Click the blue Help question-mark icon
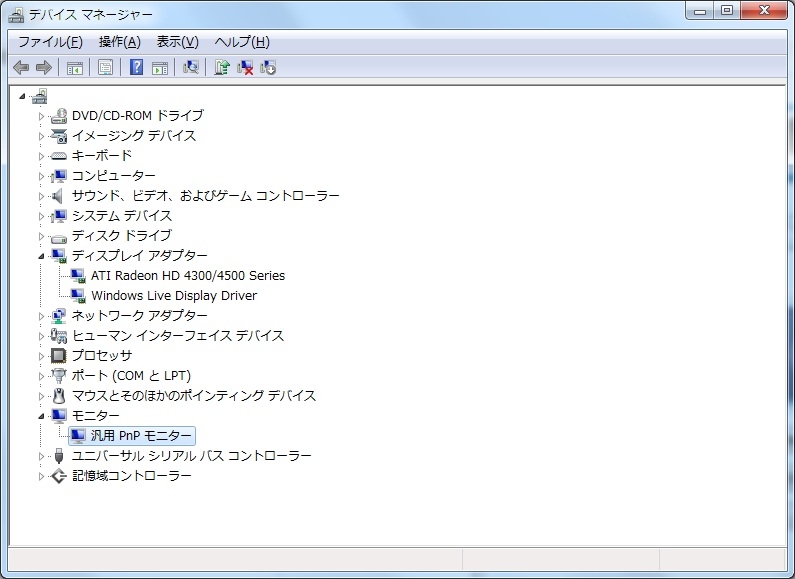The height and width of the screenshot is (579, 795). (136, 67)
